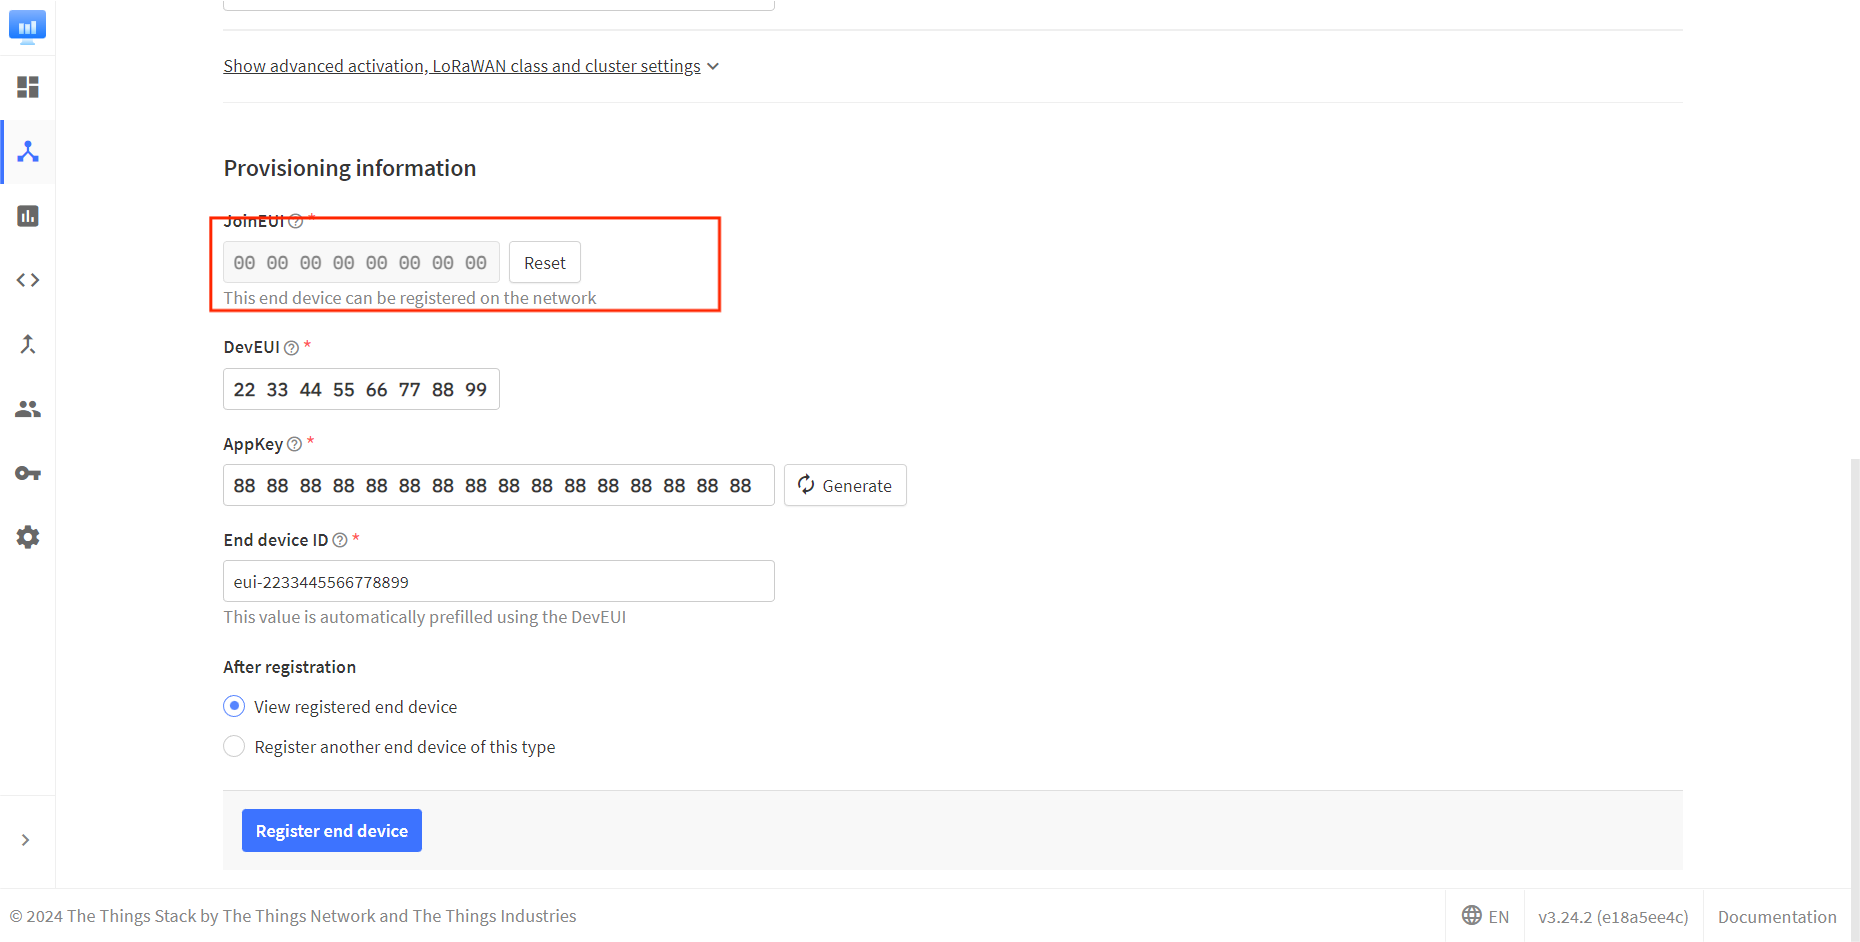Open the EN language selector
Viewport: 1860px width, 942px height.
[x=1485, y=916]
